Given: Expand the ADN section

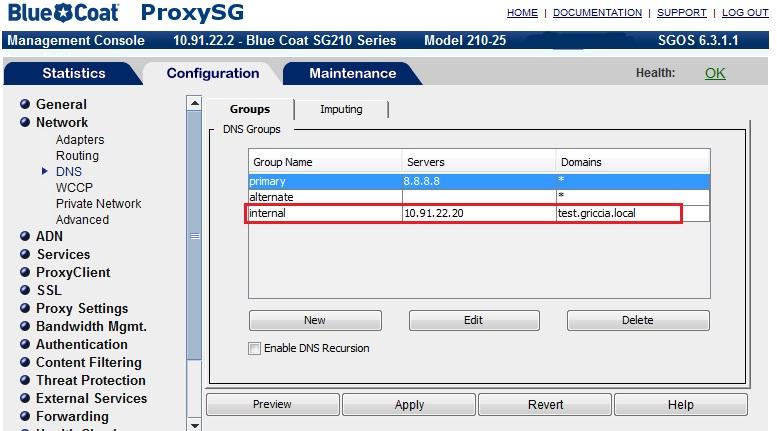Looking at the screenshot, I should 49,236.
